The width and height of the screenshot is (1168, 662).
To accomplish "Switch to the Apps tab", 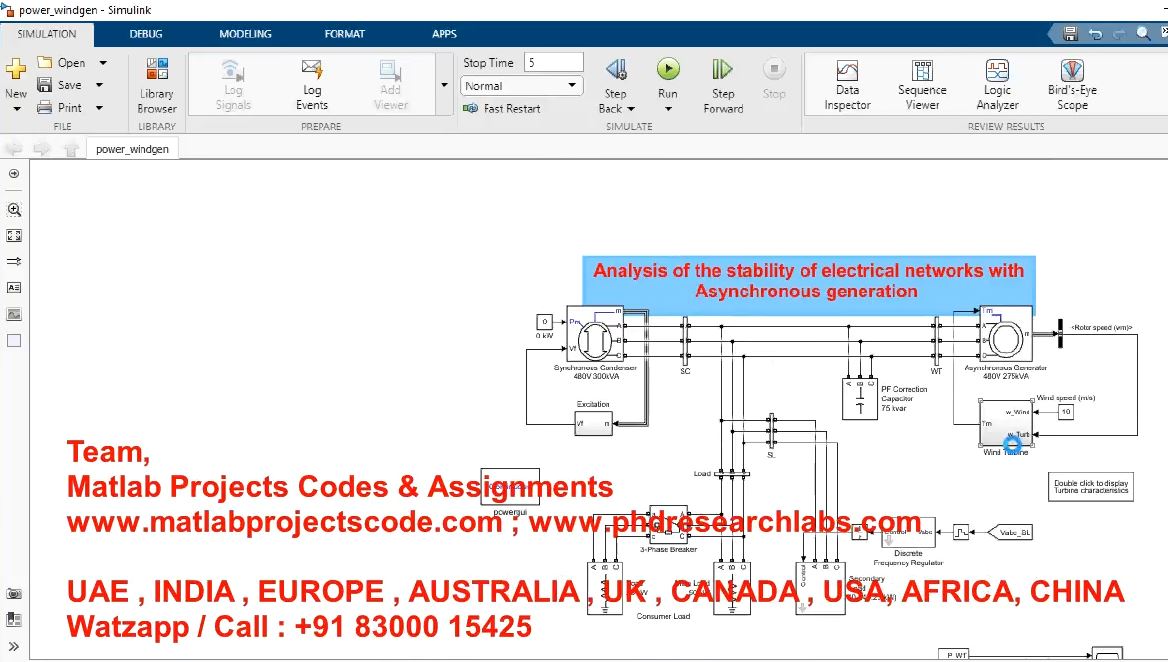I will 444,34.
